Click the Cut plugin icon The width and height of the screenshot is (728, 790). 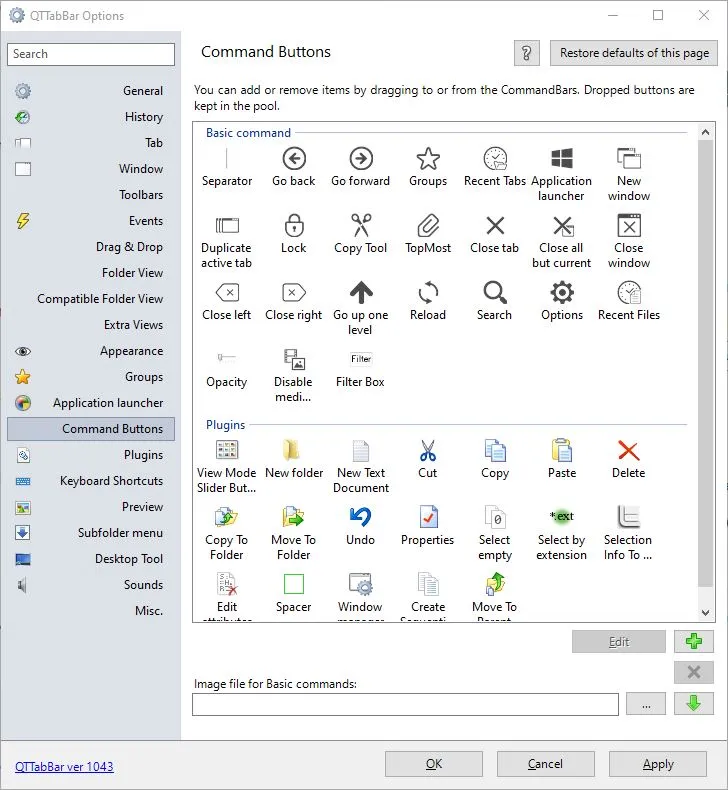click(428, 450)
